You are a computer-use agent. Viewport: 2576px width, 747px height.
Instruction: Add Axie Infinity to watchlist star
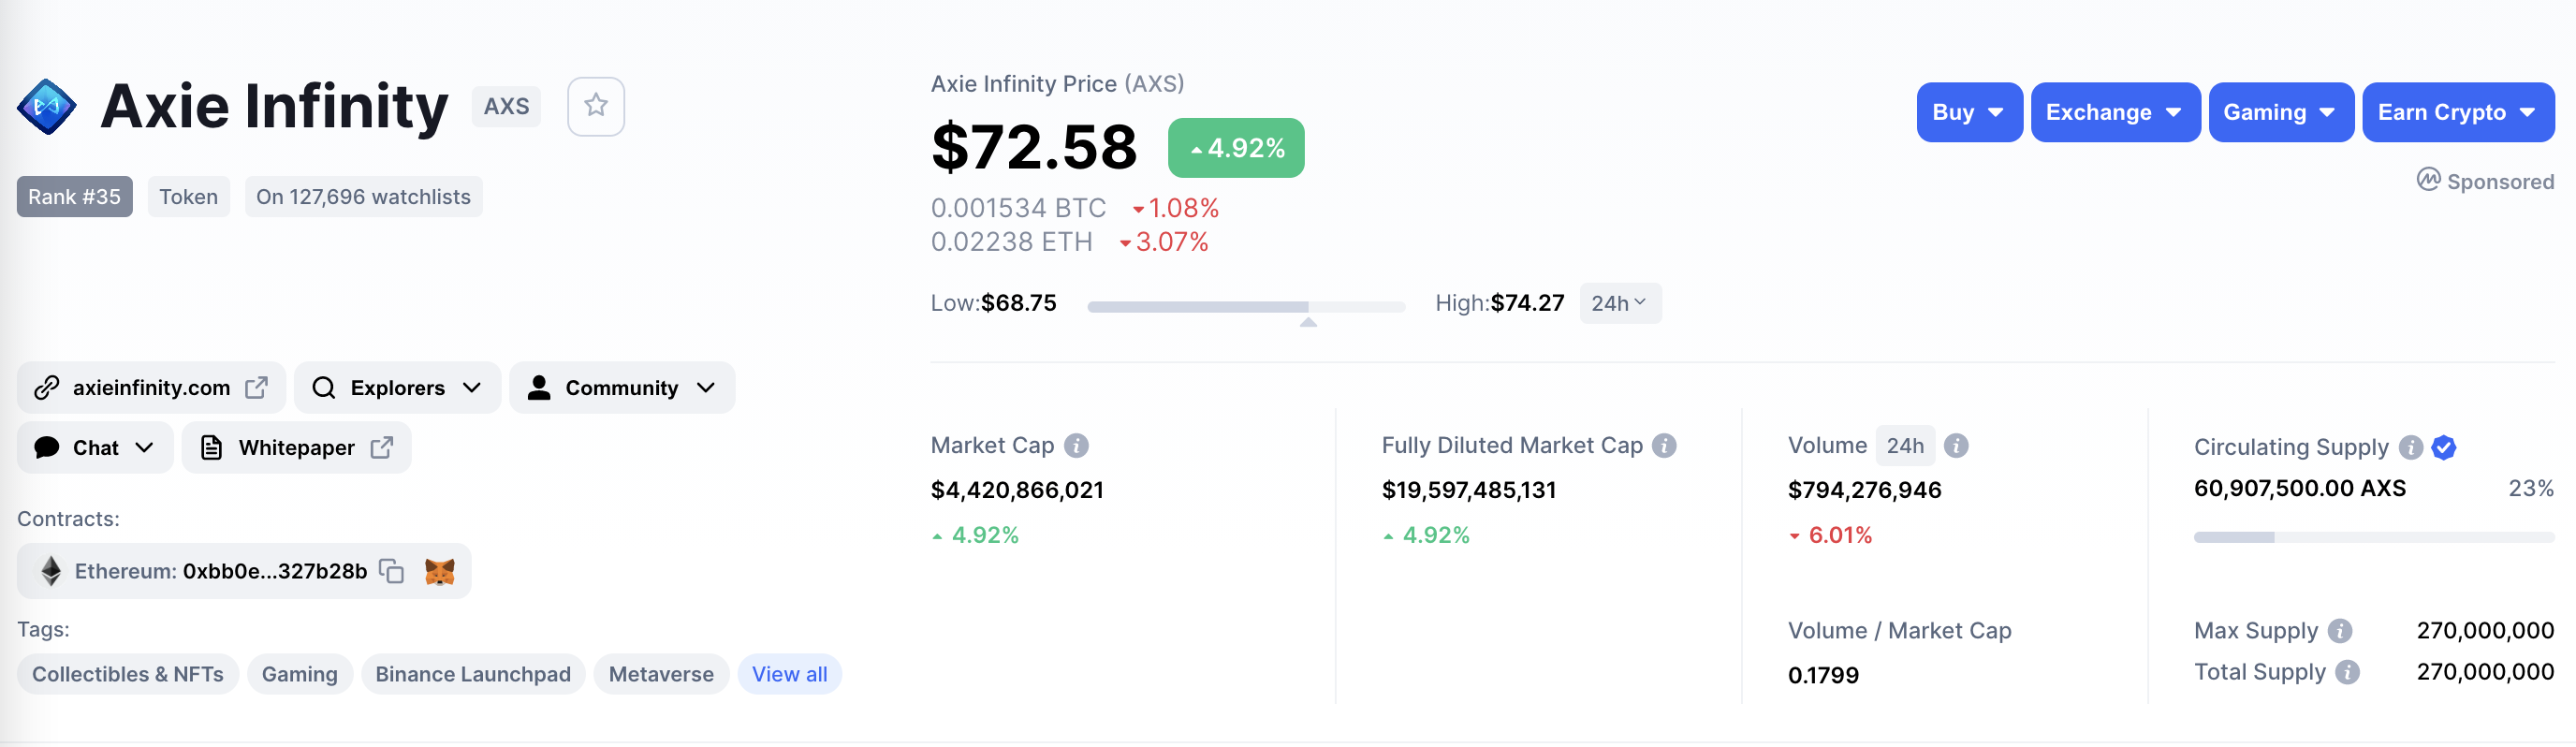pos(595,106)
